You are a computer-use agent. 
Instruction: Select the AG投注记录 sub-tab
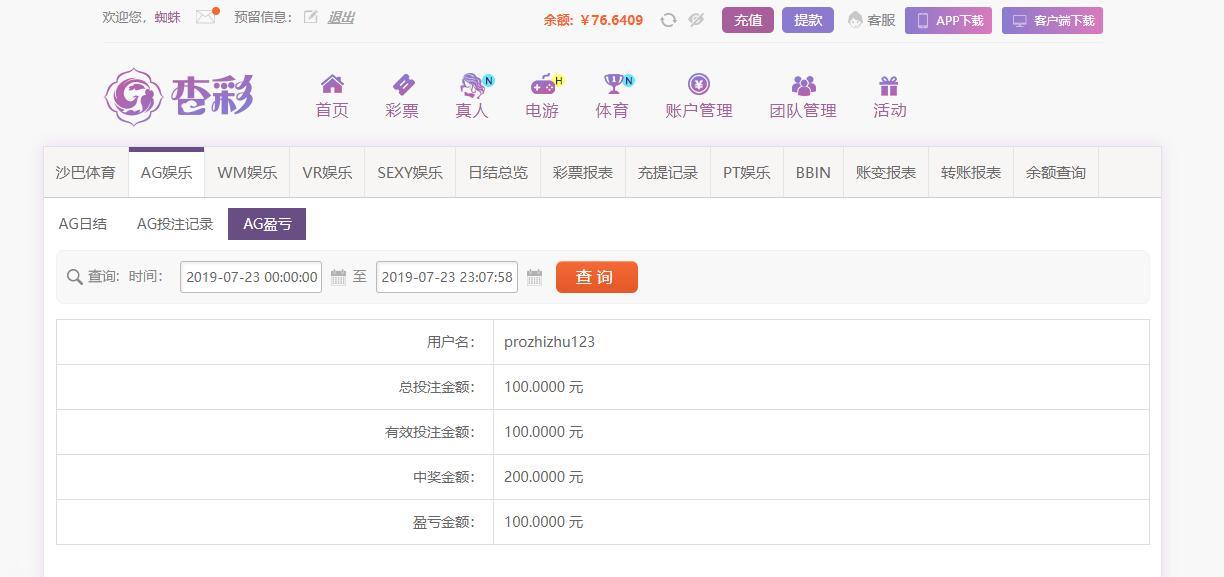click(x=175, y=224)
